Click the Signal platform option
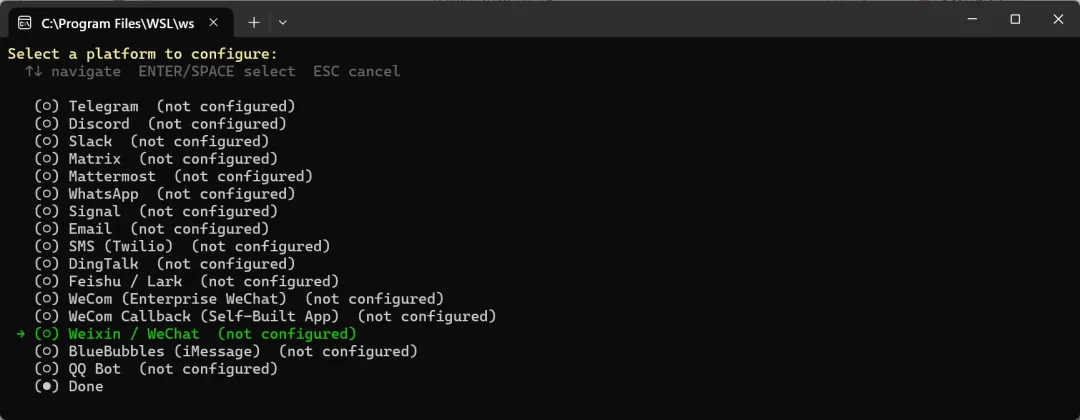This screenshot has height=420, width=1080. (94, 211)
